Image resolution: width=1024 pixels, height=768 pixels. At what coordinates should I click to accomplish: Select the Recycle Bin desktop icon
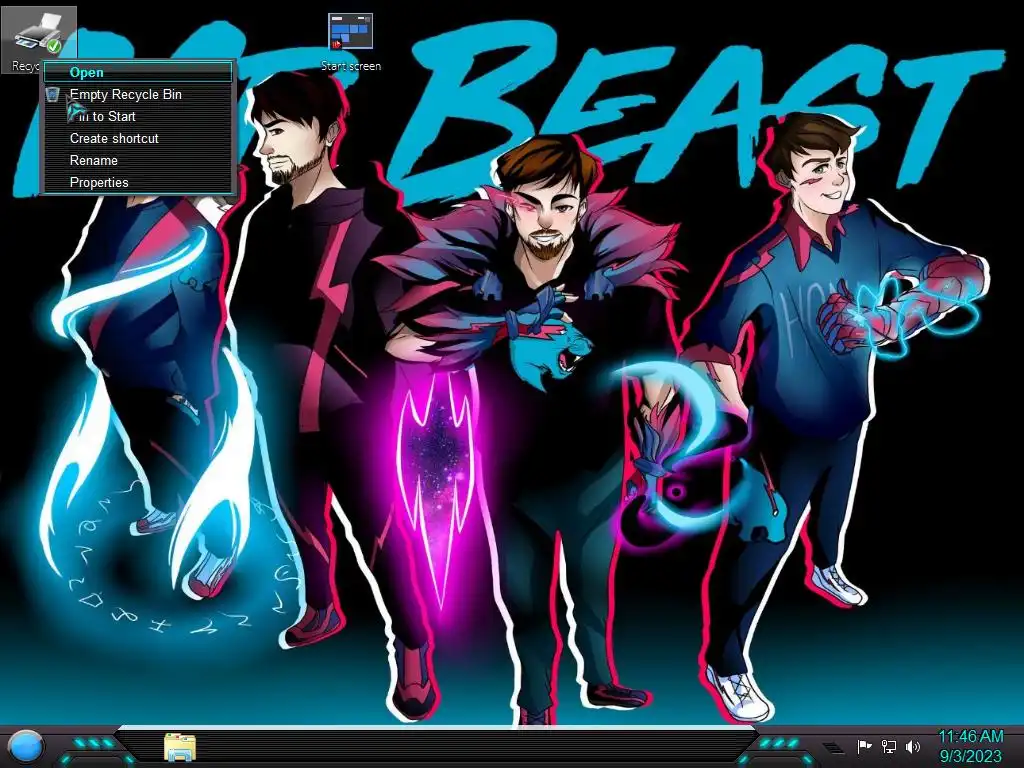(x=38, y=39)
